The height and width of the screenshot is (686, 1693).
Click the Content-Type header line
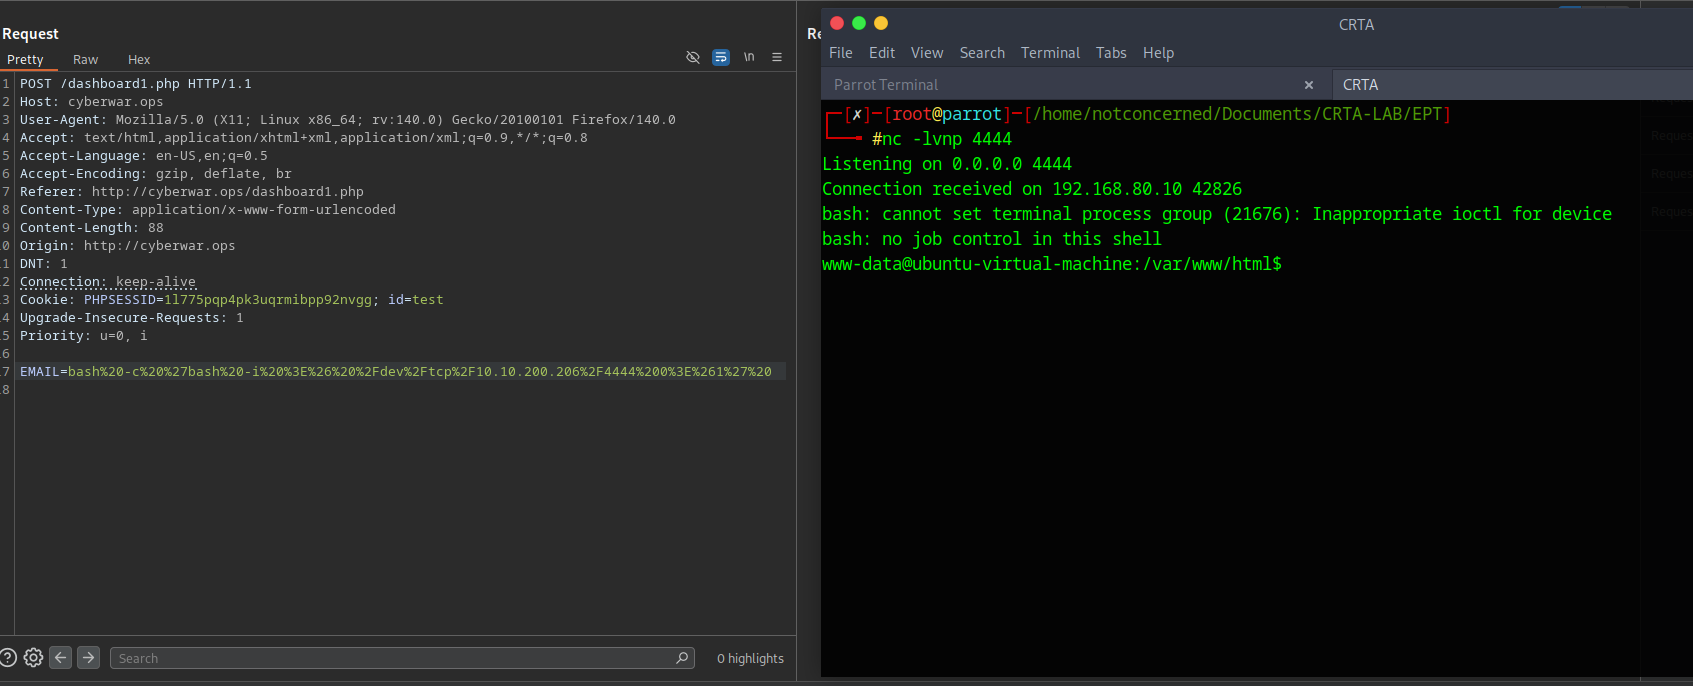(x=208, y=210)
